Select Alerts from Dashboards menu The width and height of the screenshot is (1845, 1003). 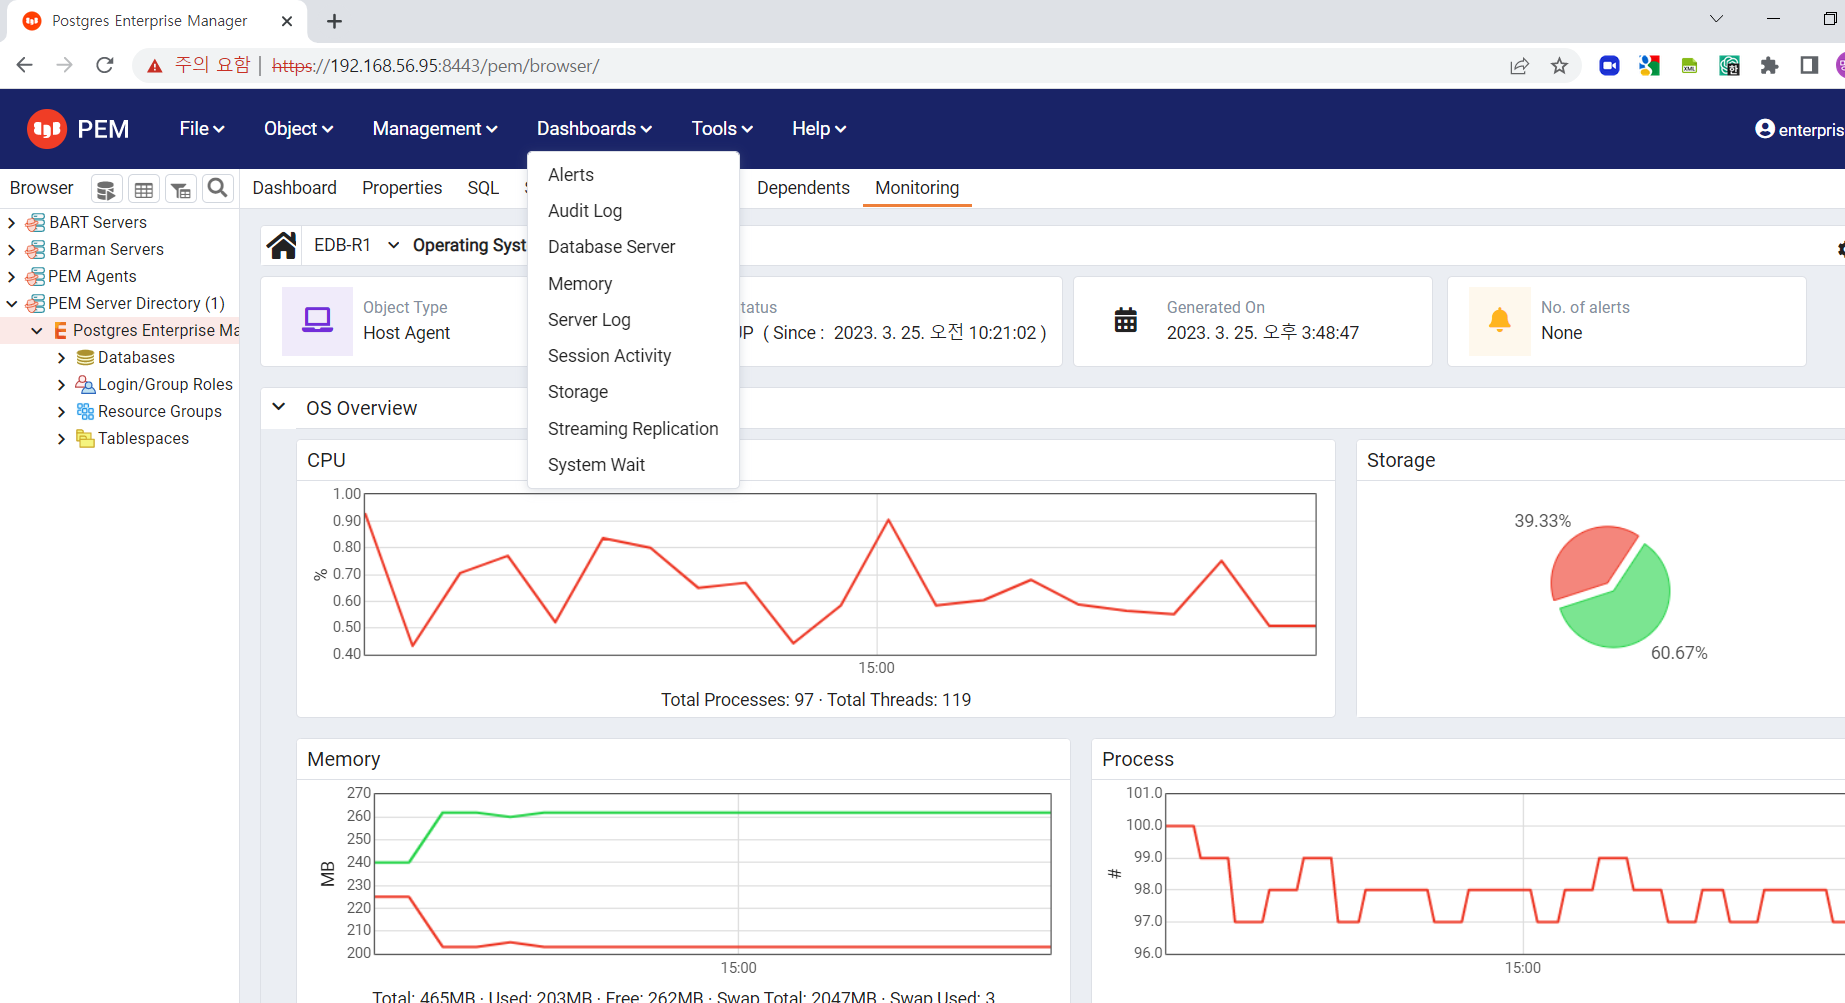[x=633, y=175]
